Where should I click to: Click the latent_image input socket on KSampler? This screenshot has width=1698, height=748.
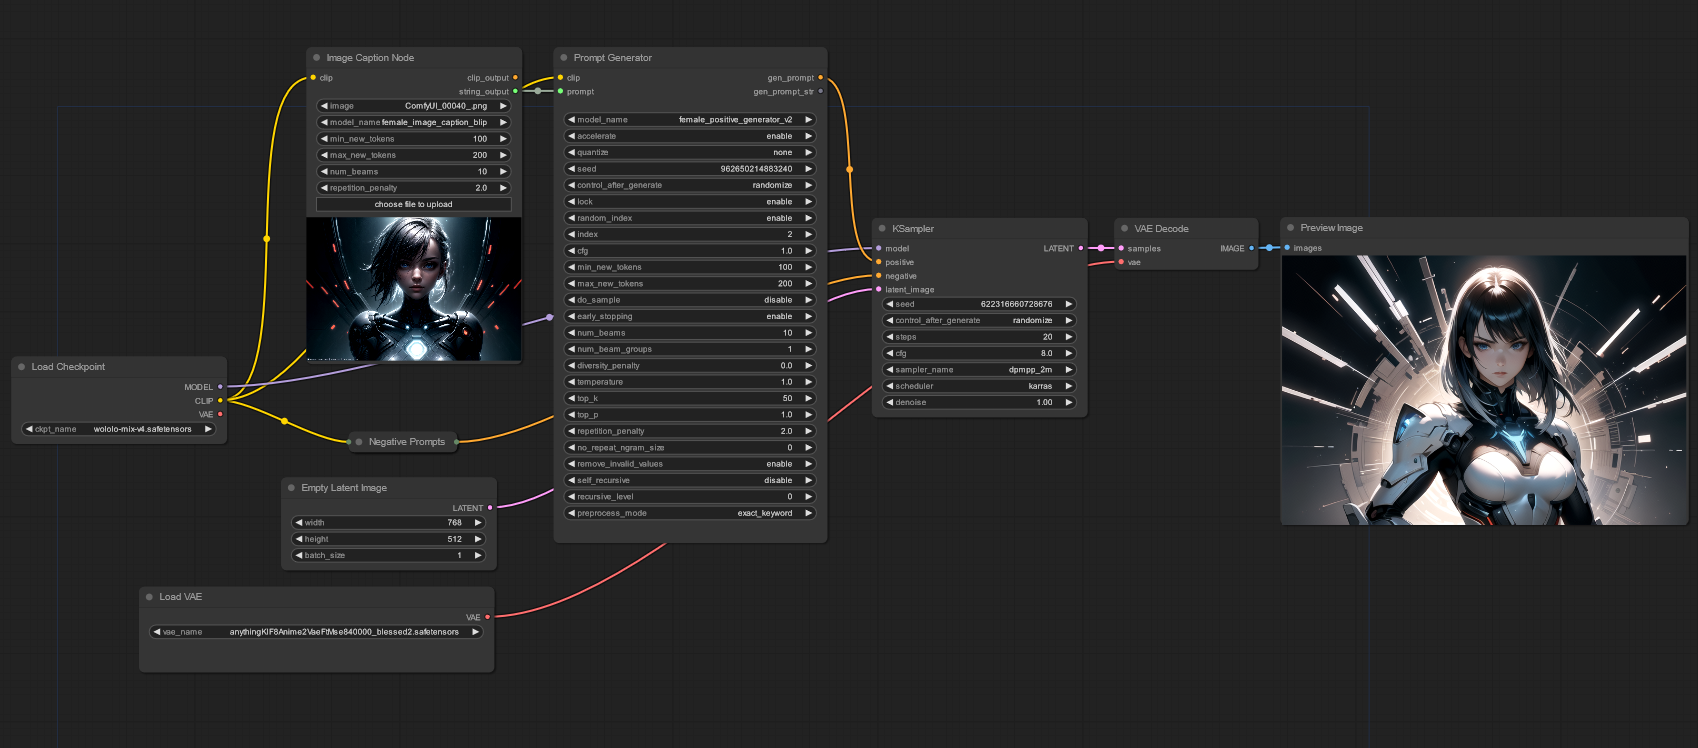(x=879, y=290)
